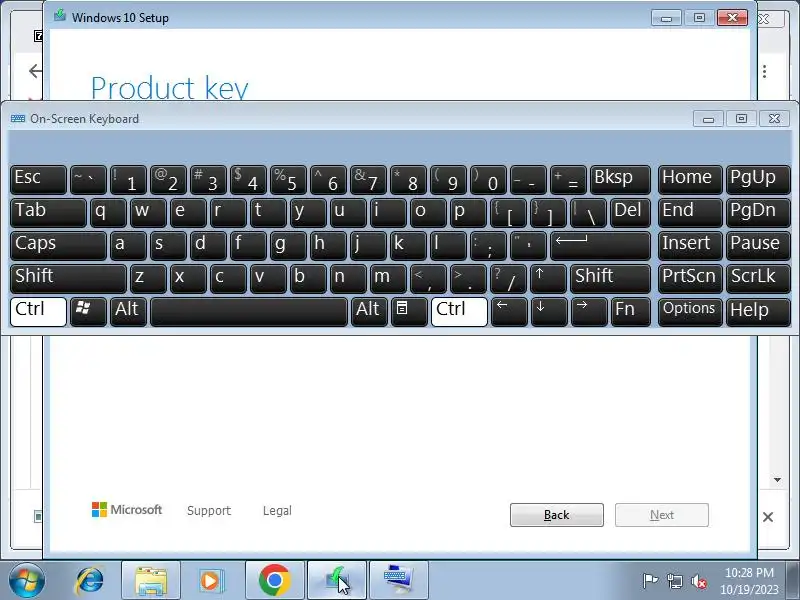This screenshot has width=800, height=600.
Task: Click the space bar key
Action: (x=248, y=312)
